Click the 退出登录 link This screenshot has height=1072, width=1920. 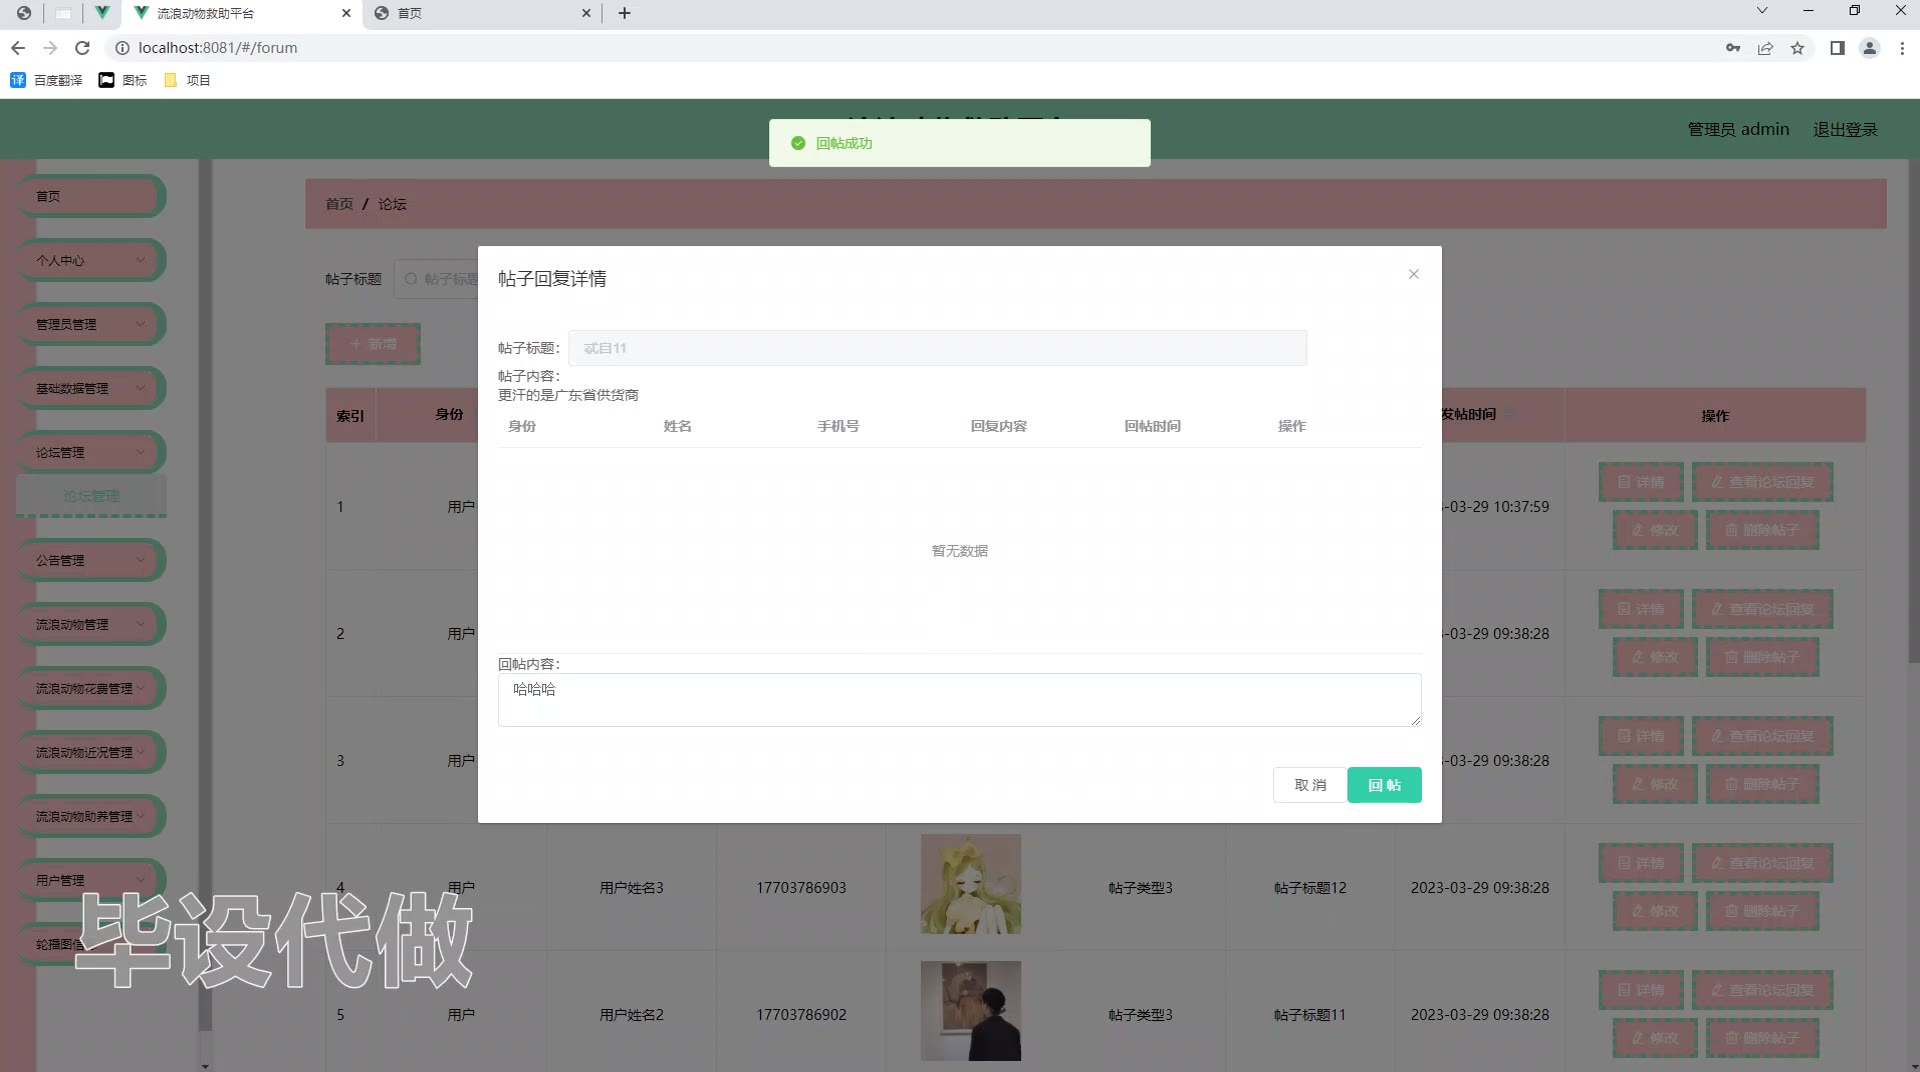1845,129
